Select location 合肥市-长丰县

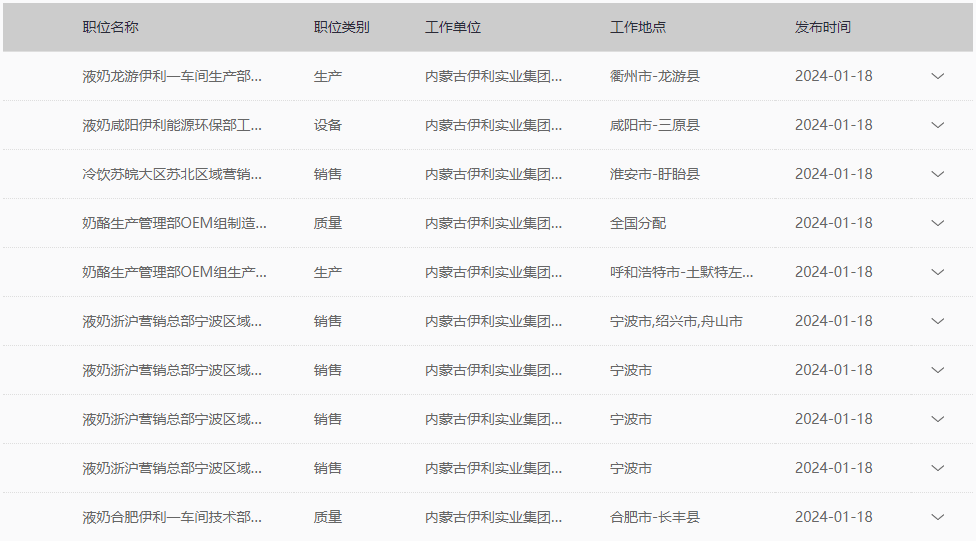tap(655, 517)
